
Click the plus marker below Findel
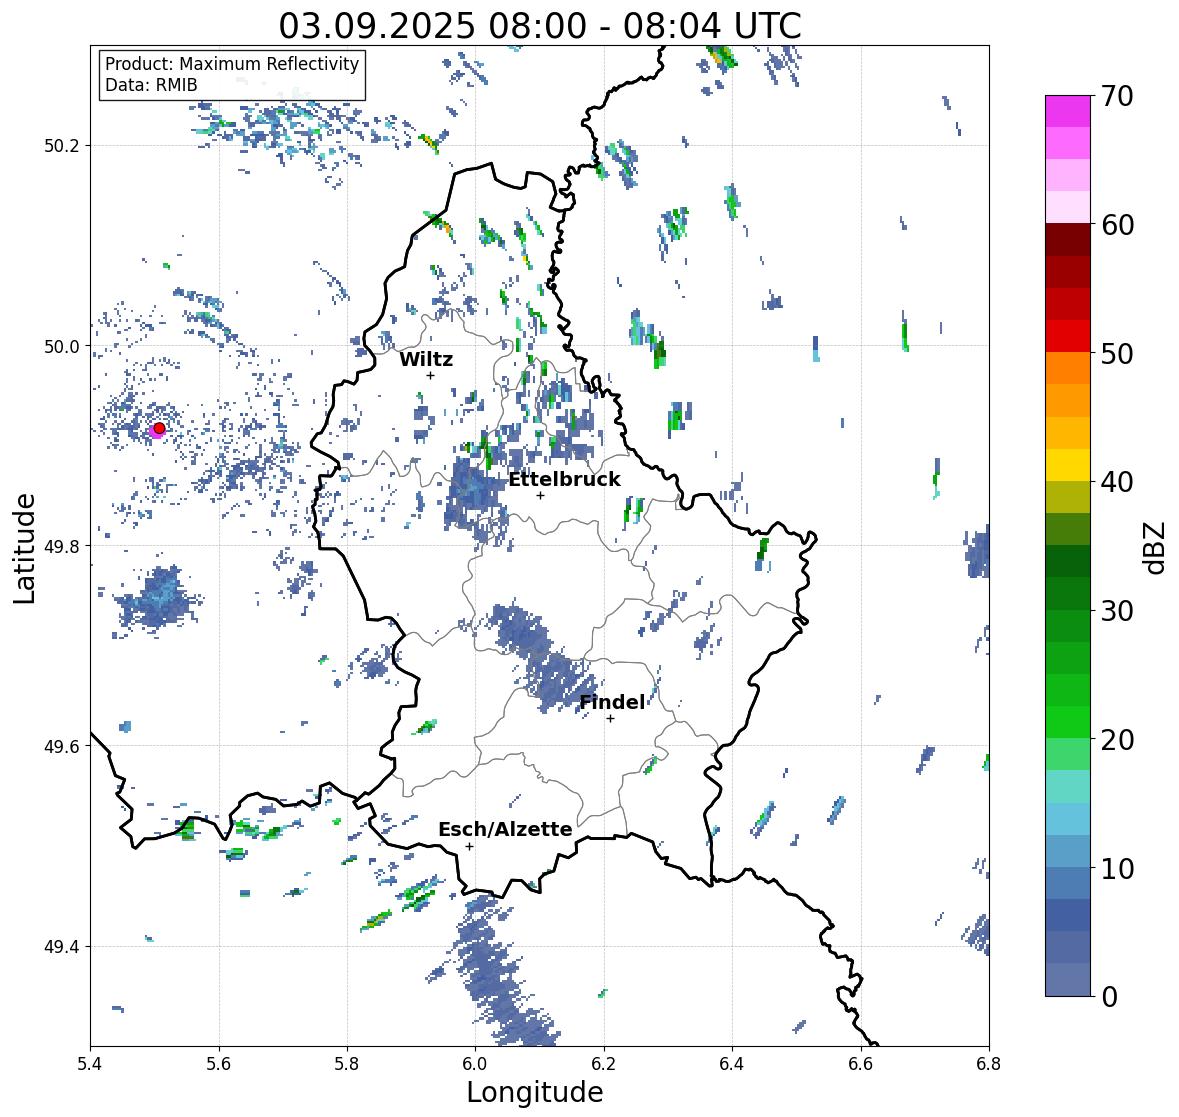611,719
